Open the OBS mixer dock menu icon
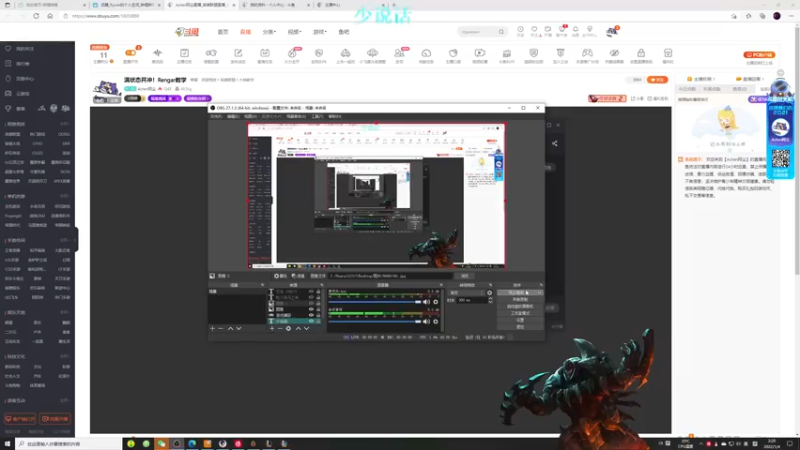Viewport: 800px width, 450px height. (x=441, y=285)
